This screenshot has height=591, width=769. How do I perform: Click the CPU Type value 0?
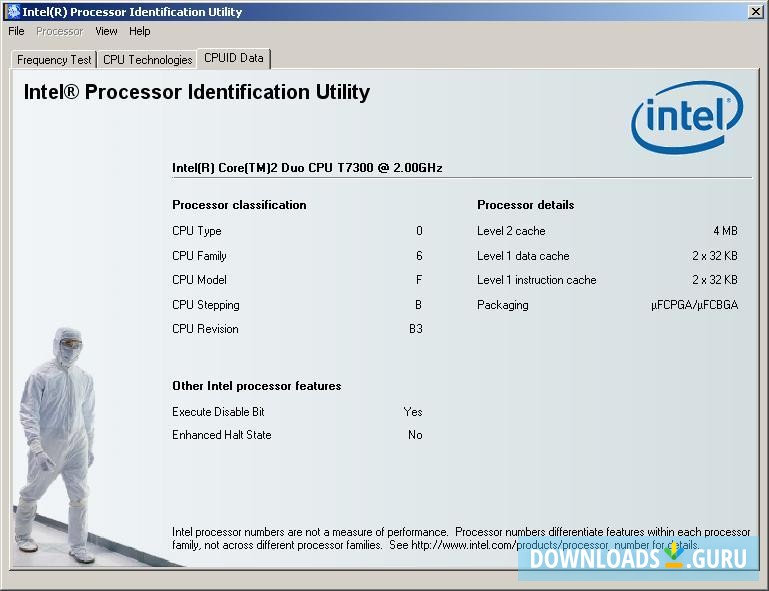point(419,231)
